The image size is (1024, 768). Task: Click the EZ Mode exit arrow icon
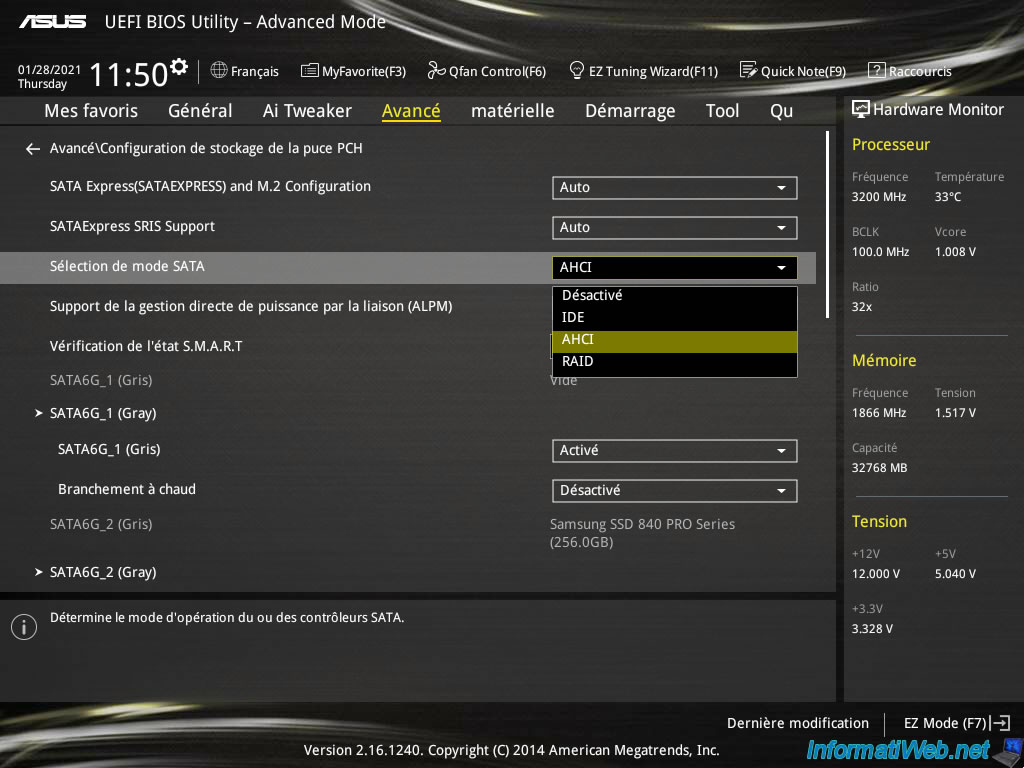point(1000,722)
